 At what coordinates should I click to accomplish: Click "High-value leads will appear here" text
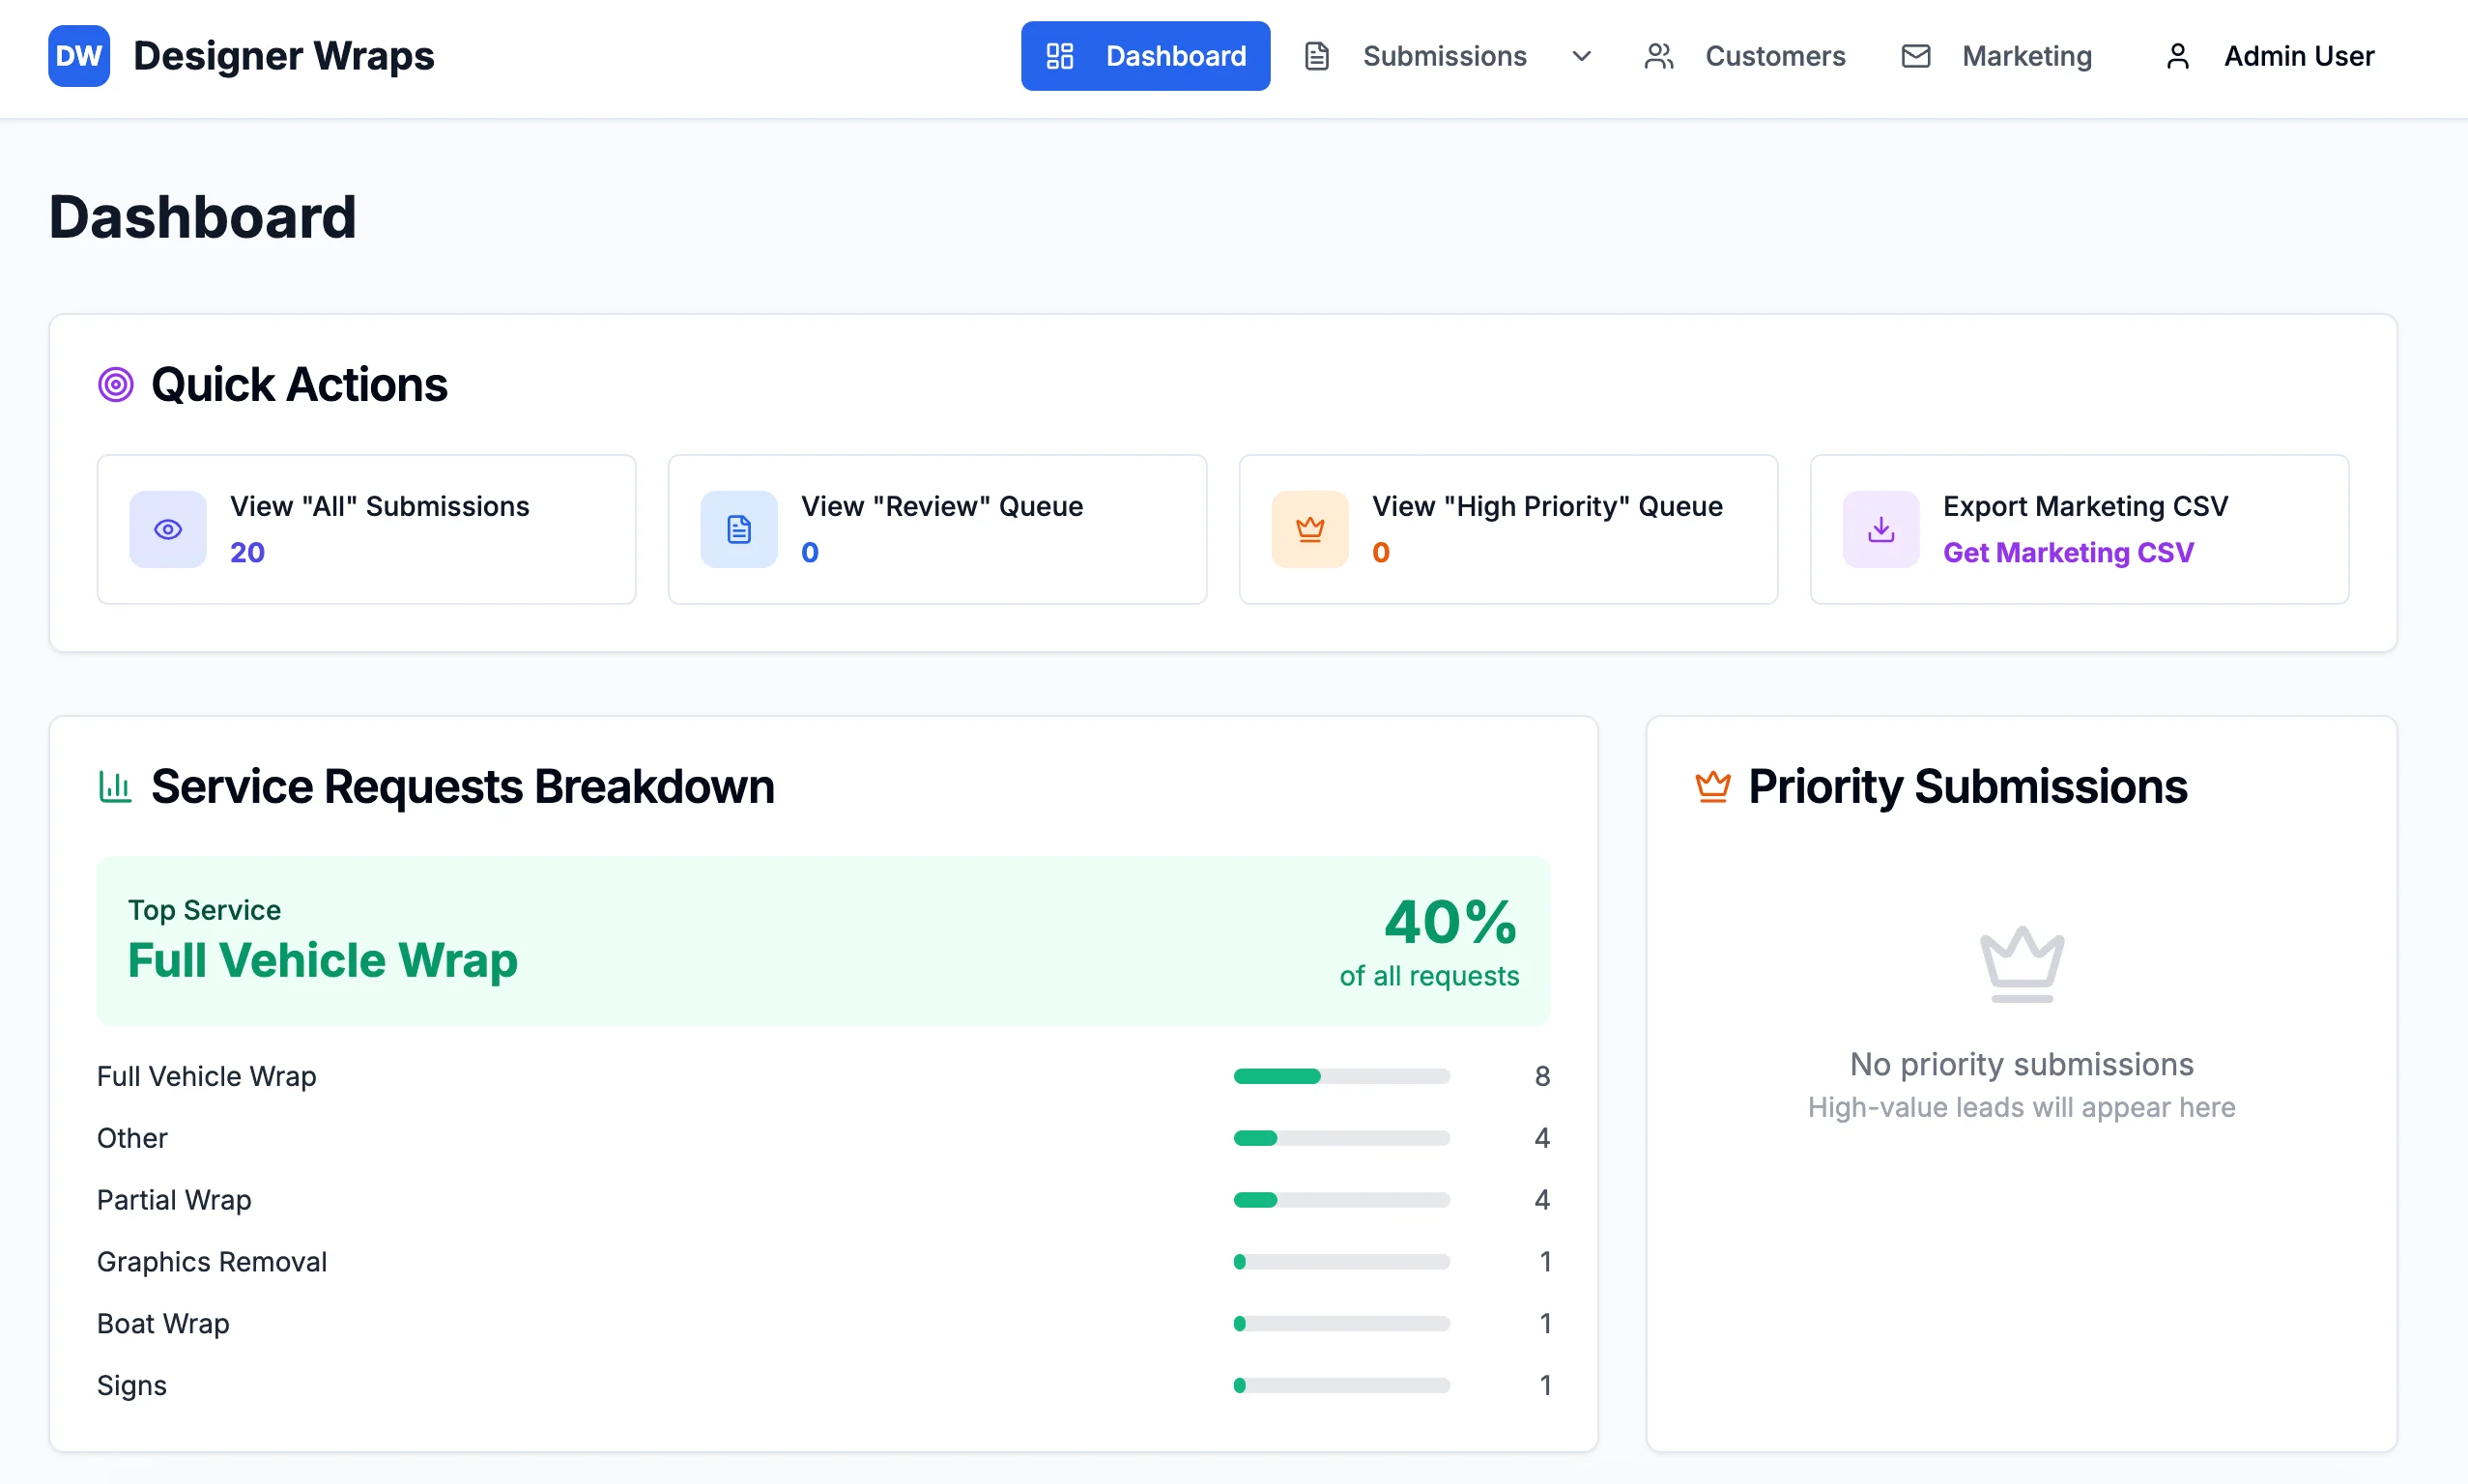click(2022, 1107)
